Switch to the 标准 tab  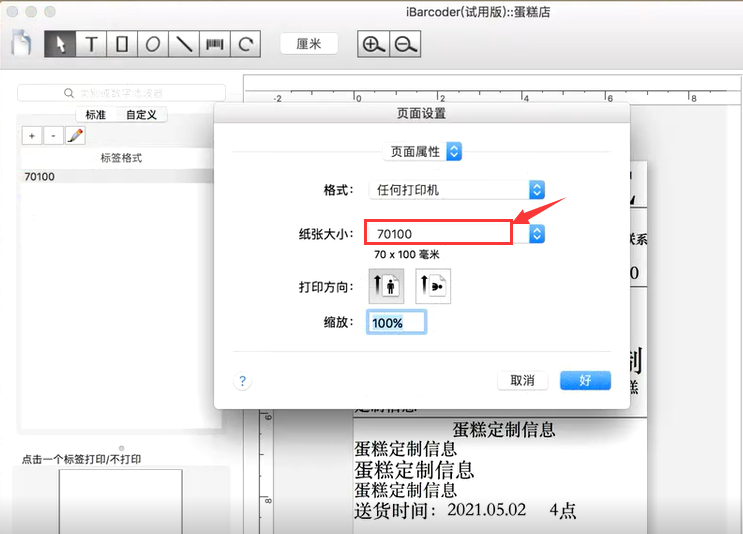coord(95,115)
